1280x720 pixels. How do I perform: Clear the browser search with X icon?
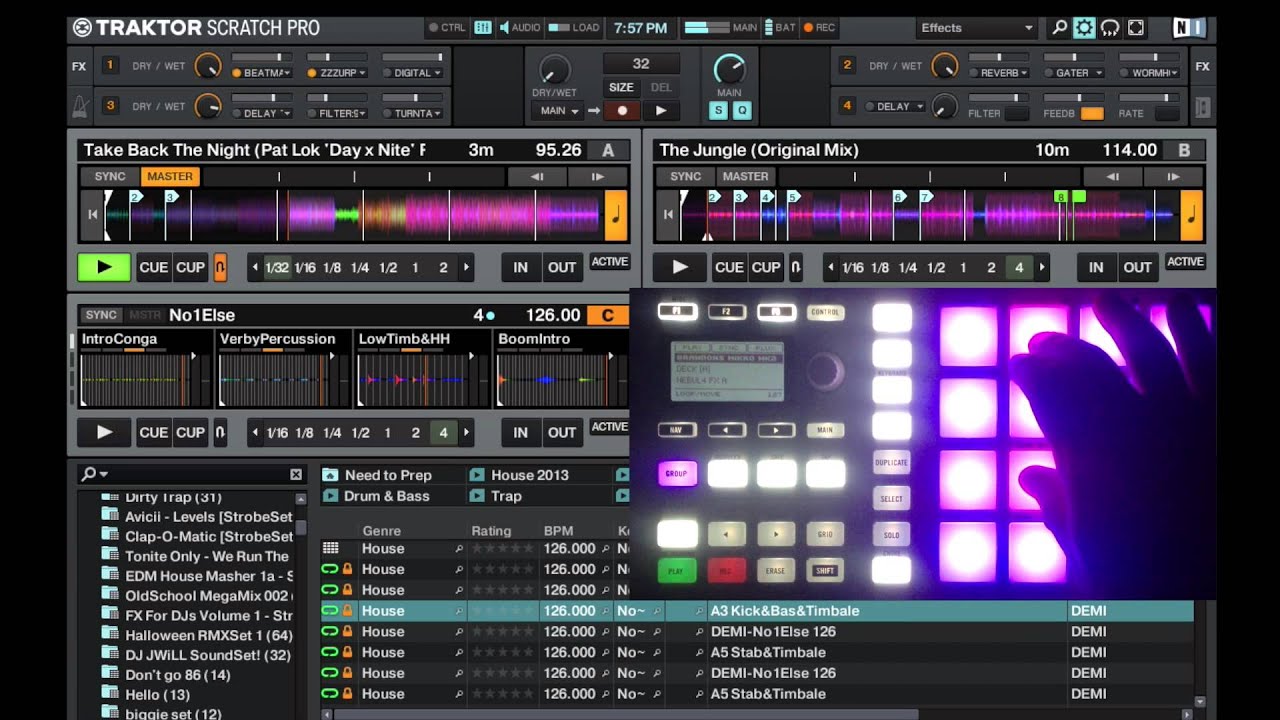296,474
